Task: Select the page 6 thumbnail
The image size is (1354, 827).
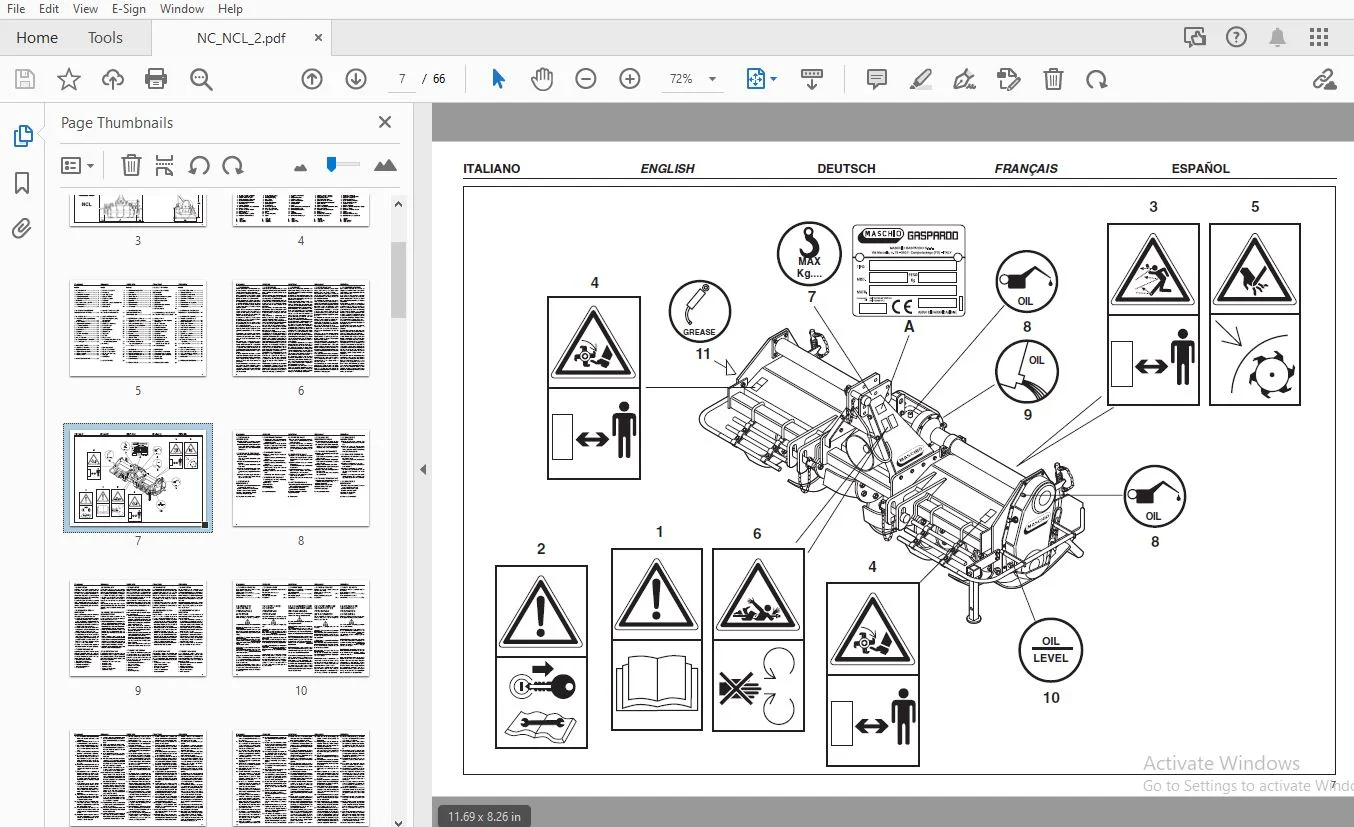Action: click(x=301, y=328)
